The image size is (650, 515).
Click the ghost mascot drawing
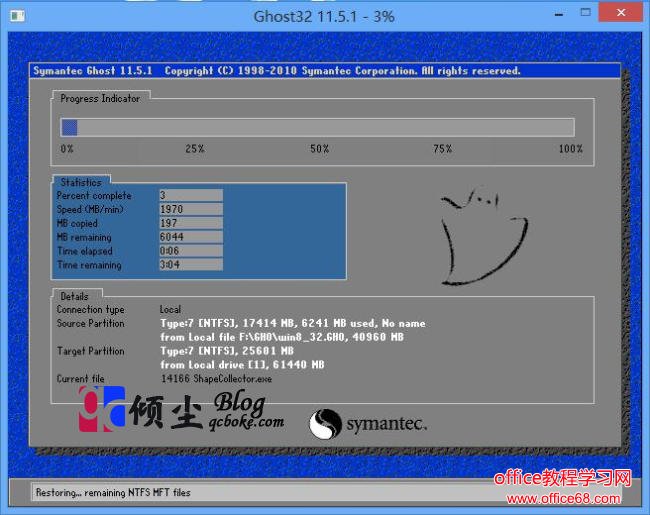pos(484,237)
